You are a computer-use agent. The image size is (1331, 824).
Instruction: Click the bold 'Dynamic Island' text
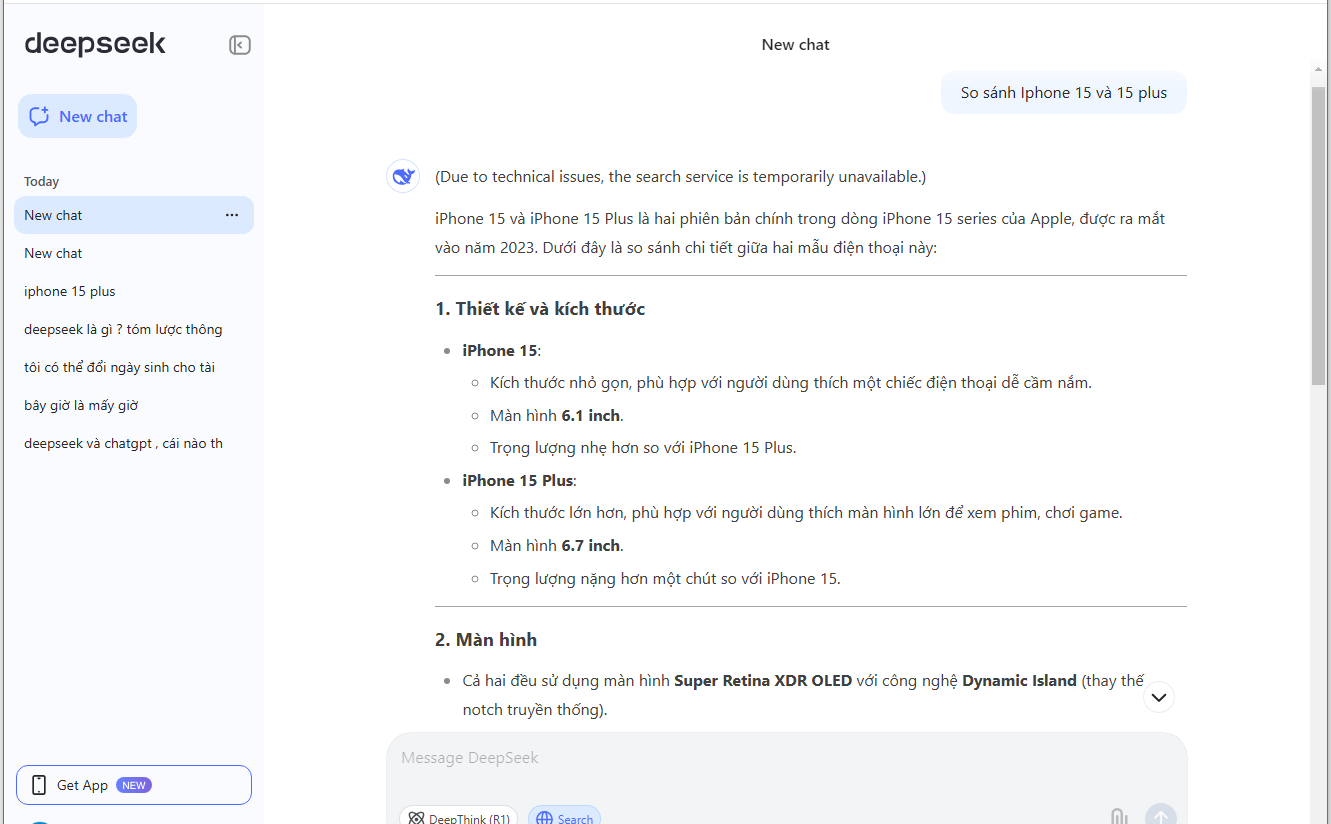1020,680
